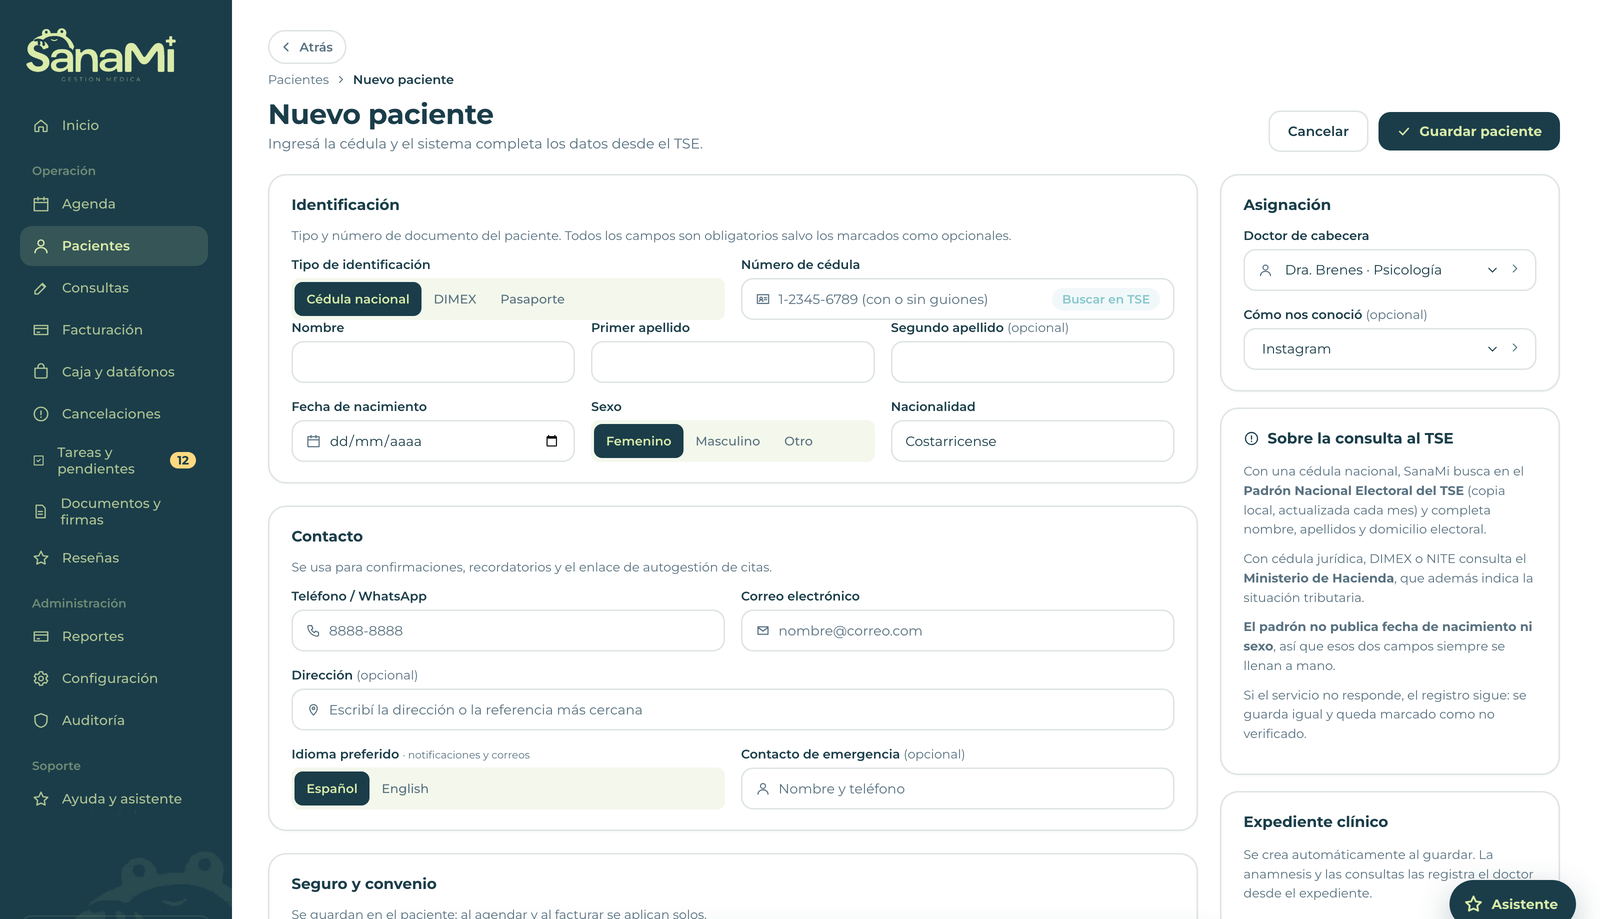Viewport: 1600px width, 919px height.
Task: Focus the Contacto de emergencia field
Action: click(x=957, y=789)
